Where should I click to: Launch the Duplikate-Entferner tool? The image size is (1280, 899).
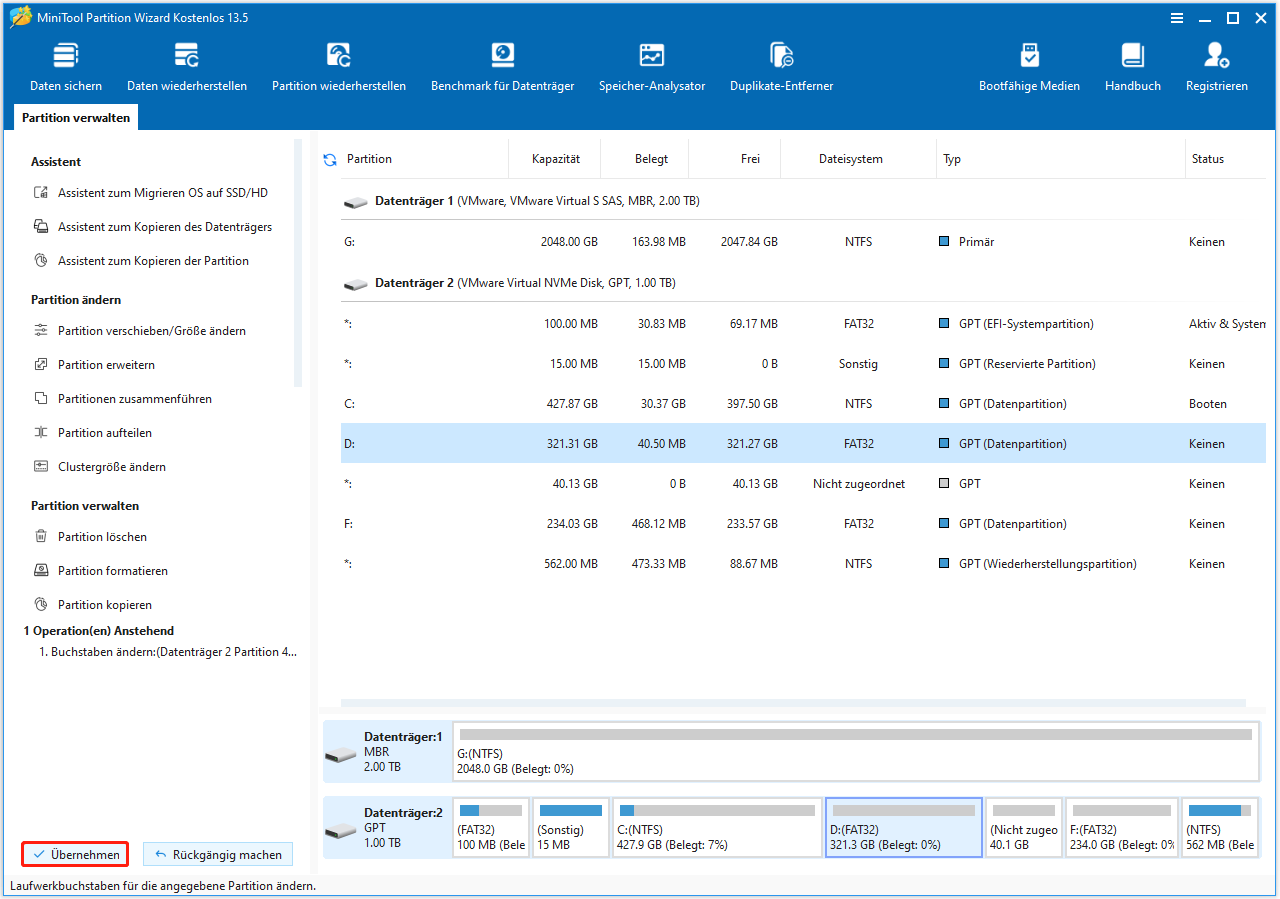[781, 67]
